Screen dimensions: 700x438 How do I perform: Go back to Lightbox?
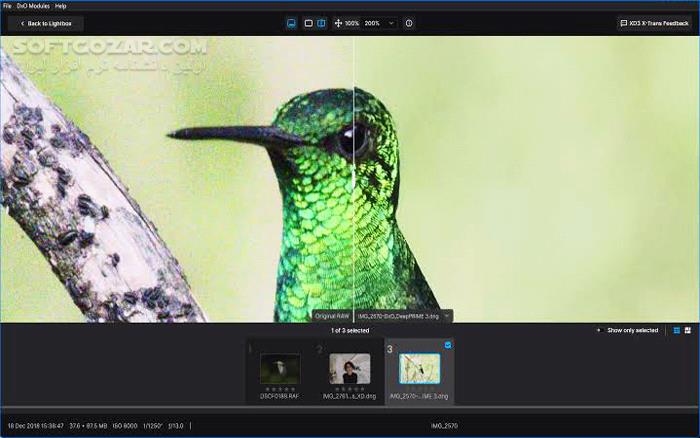click(46, 24)
